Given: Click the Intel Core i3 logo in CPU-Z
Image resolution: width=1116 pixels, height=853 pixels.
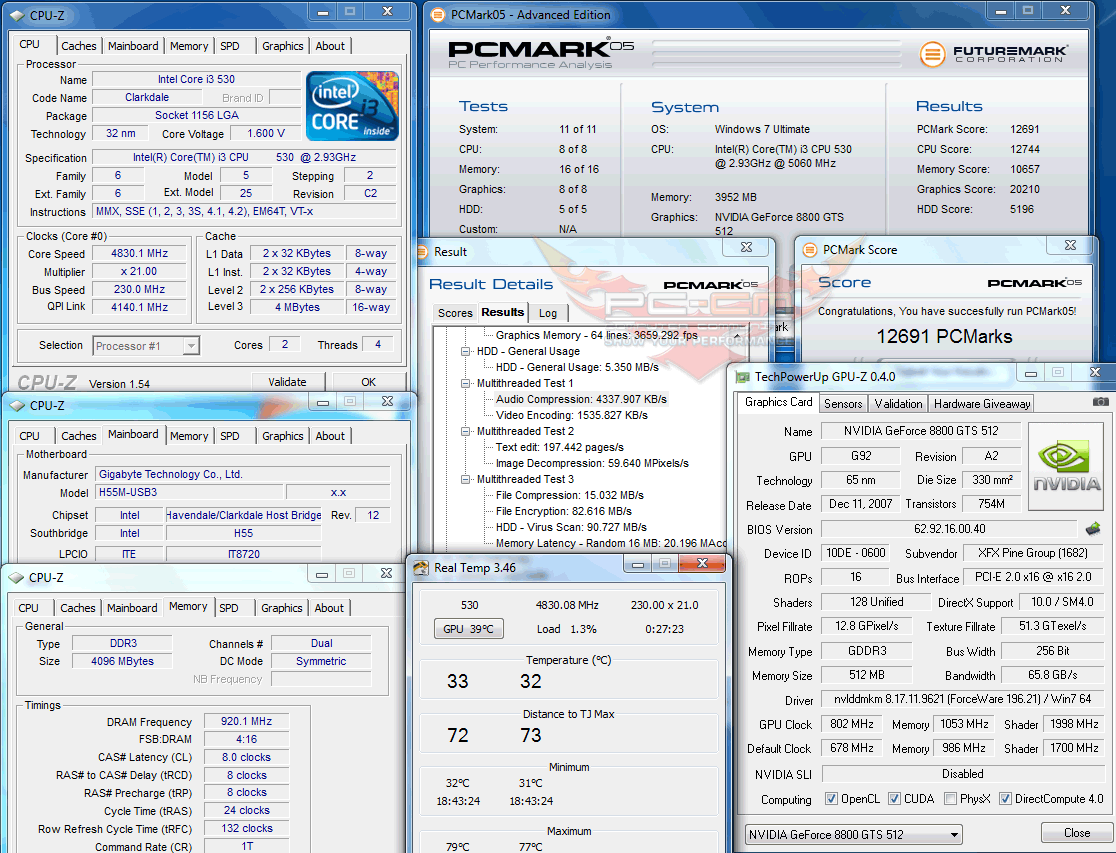Looking at the screenshot, I should 352,105.
